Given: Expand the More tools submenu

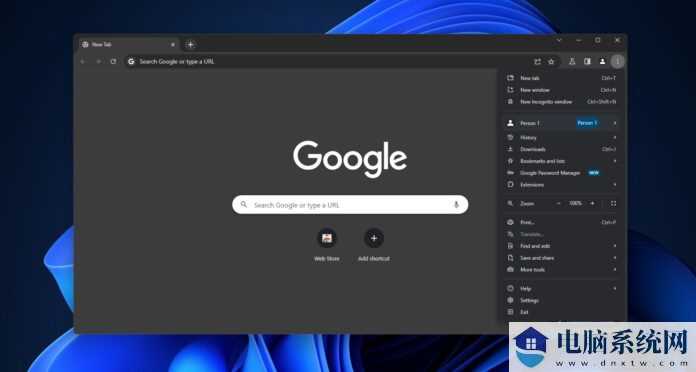Looking at the screenshot, I should pos(561,269).
